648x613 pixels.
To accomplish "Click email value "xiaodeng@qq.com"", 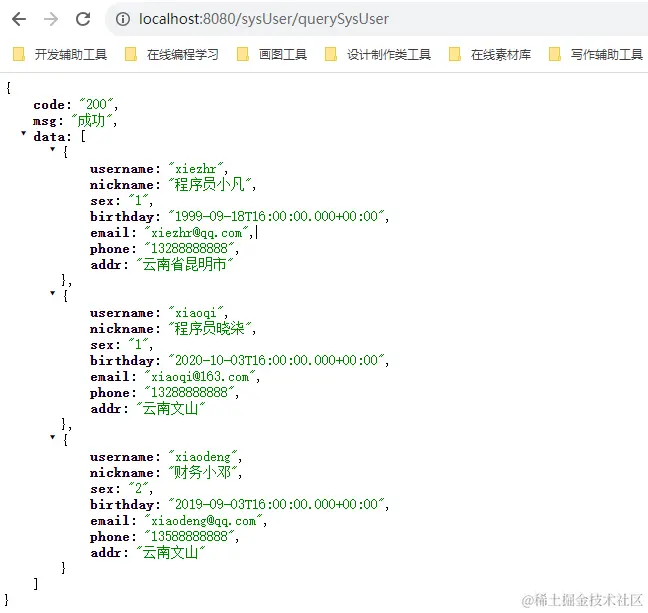I will pos(204,520).
